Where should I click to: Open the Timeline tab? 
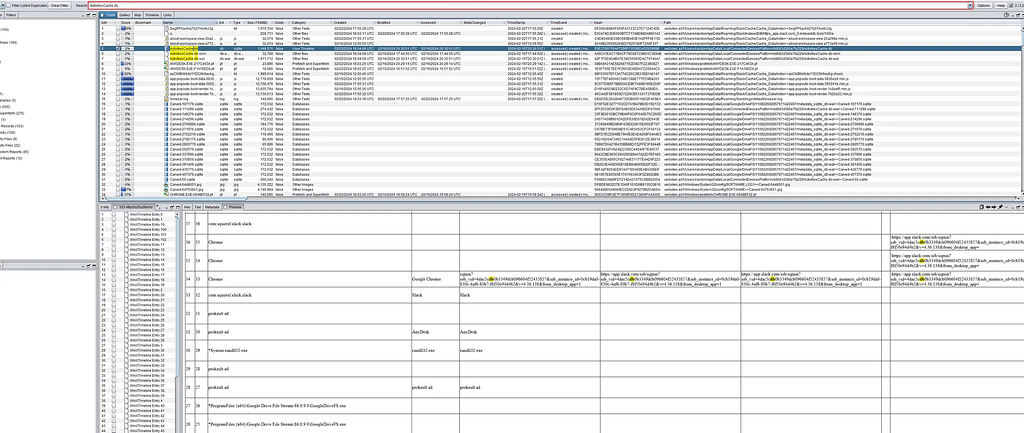tap(152, 14)
